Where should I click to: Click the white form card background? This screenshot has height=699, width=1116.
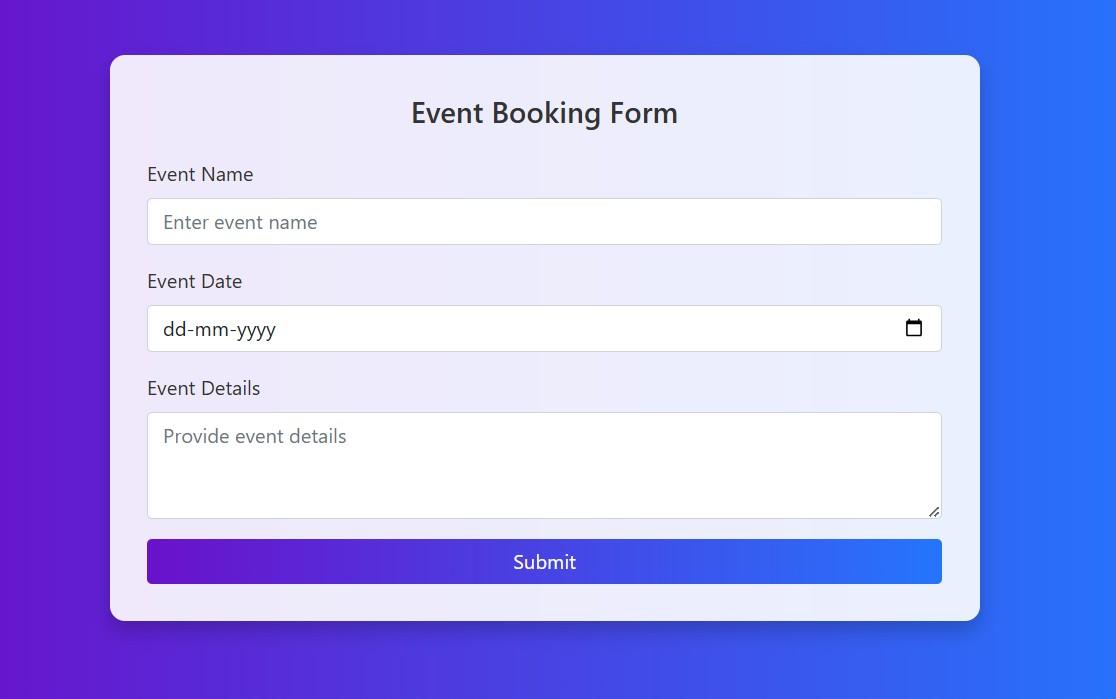coord(544,600)
